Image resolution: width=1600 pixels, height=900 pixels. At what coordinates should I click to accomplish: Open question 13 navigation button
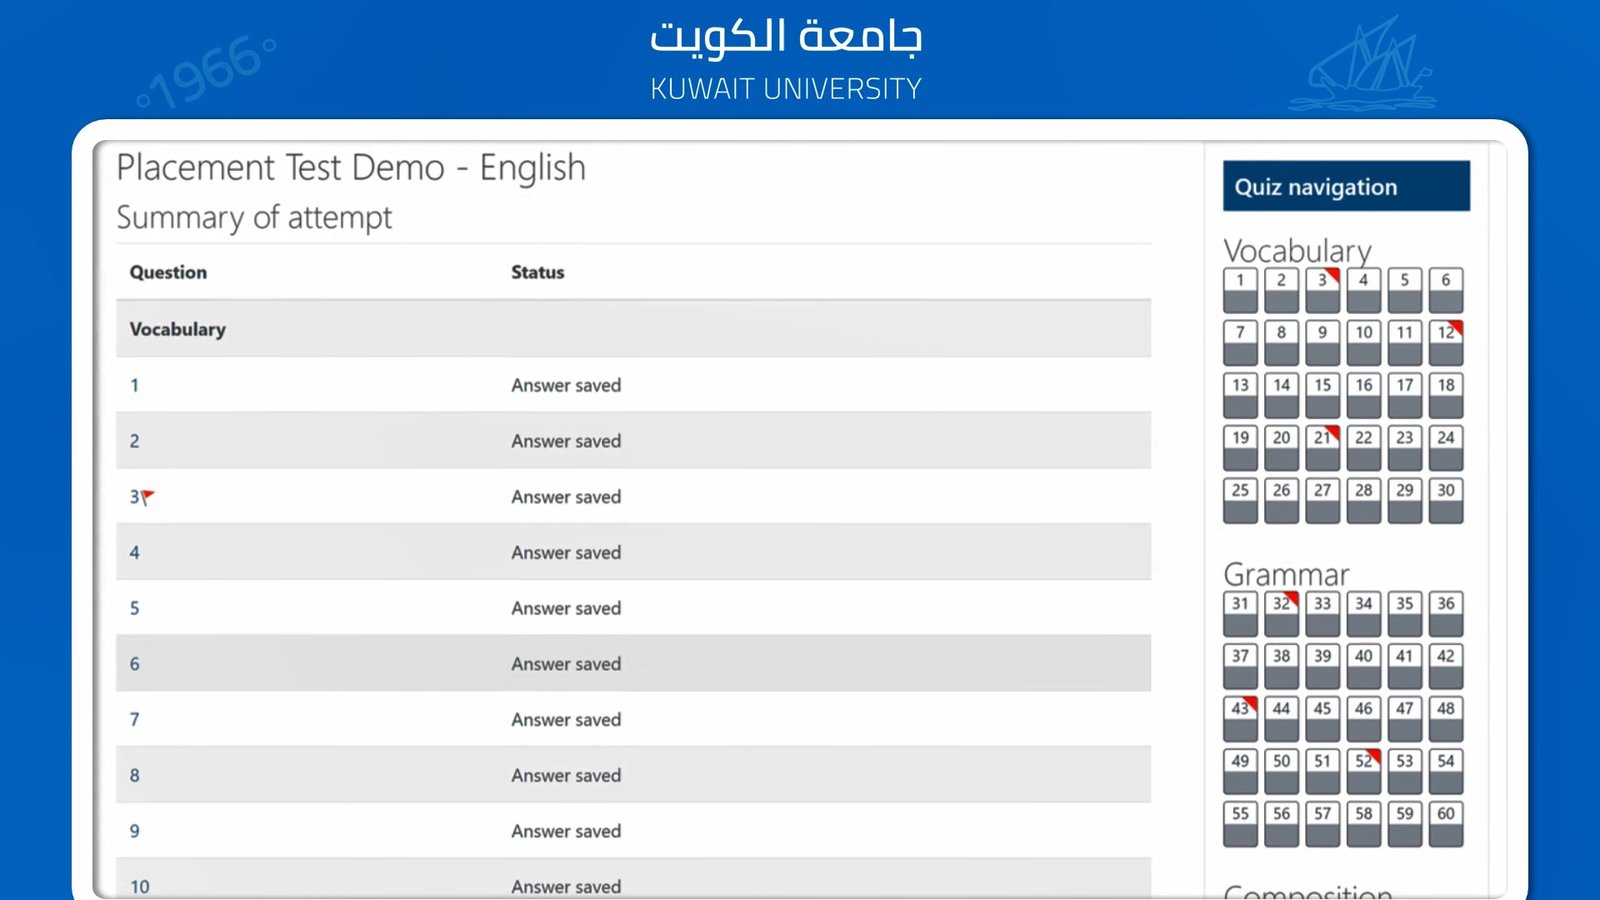point(1240,395)
